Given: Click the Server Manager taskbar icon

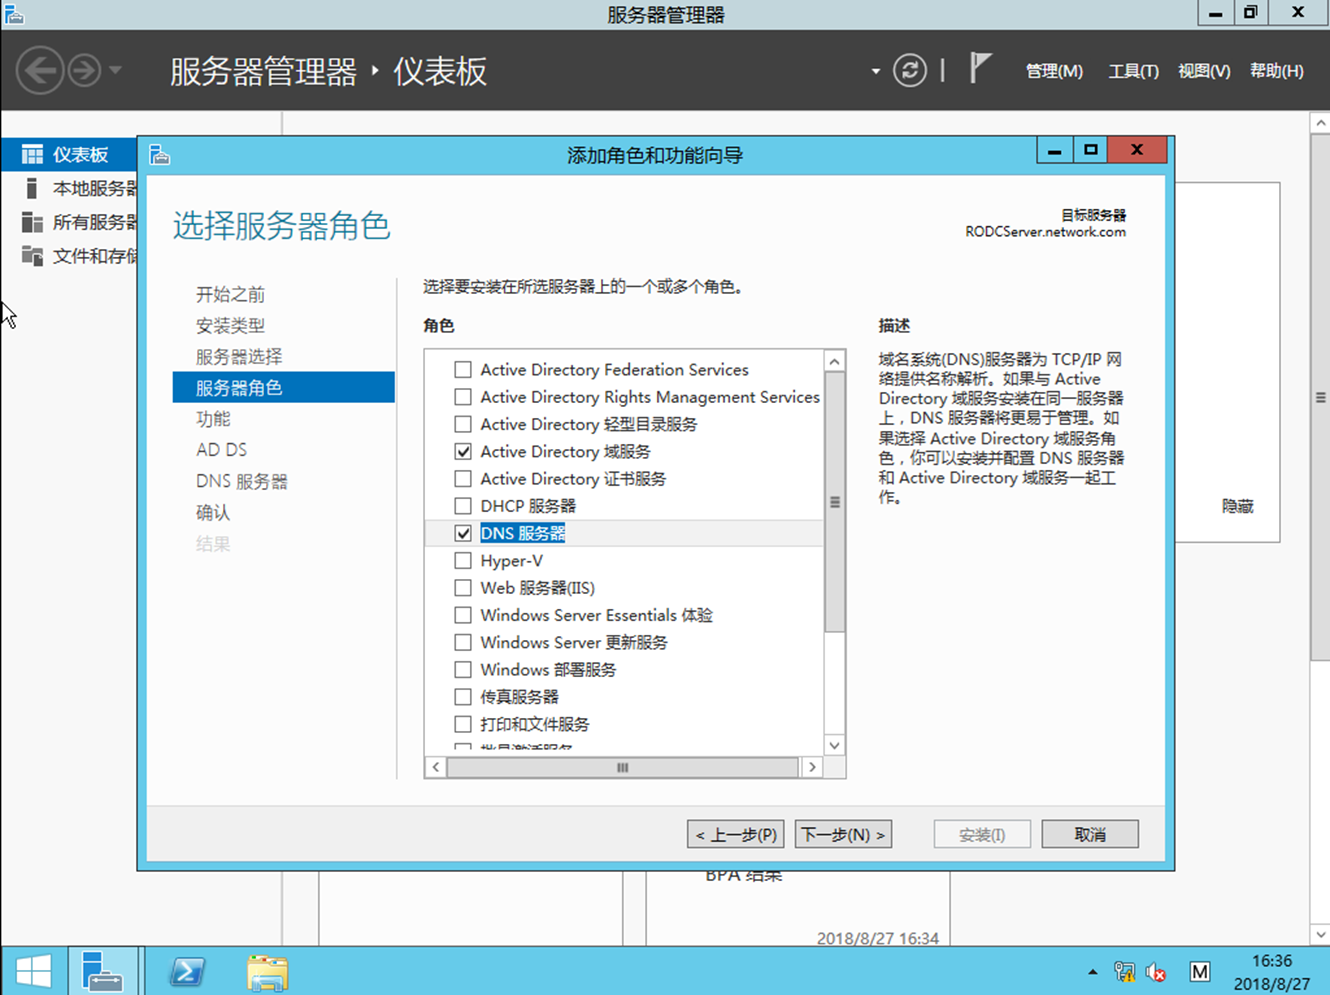Looking at the screenshot, I should 102,971.
